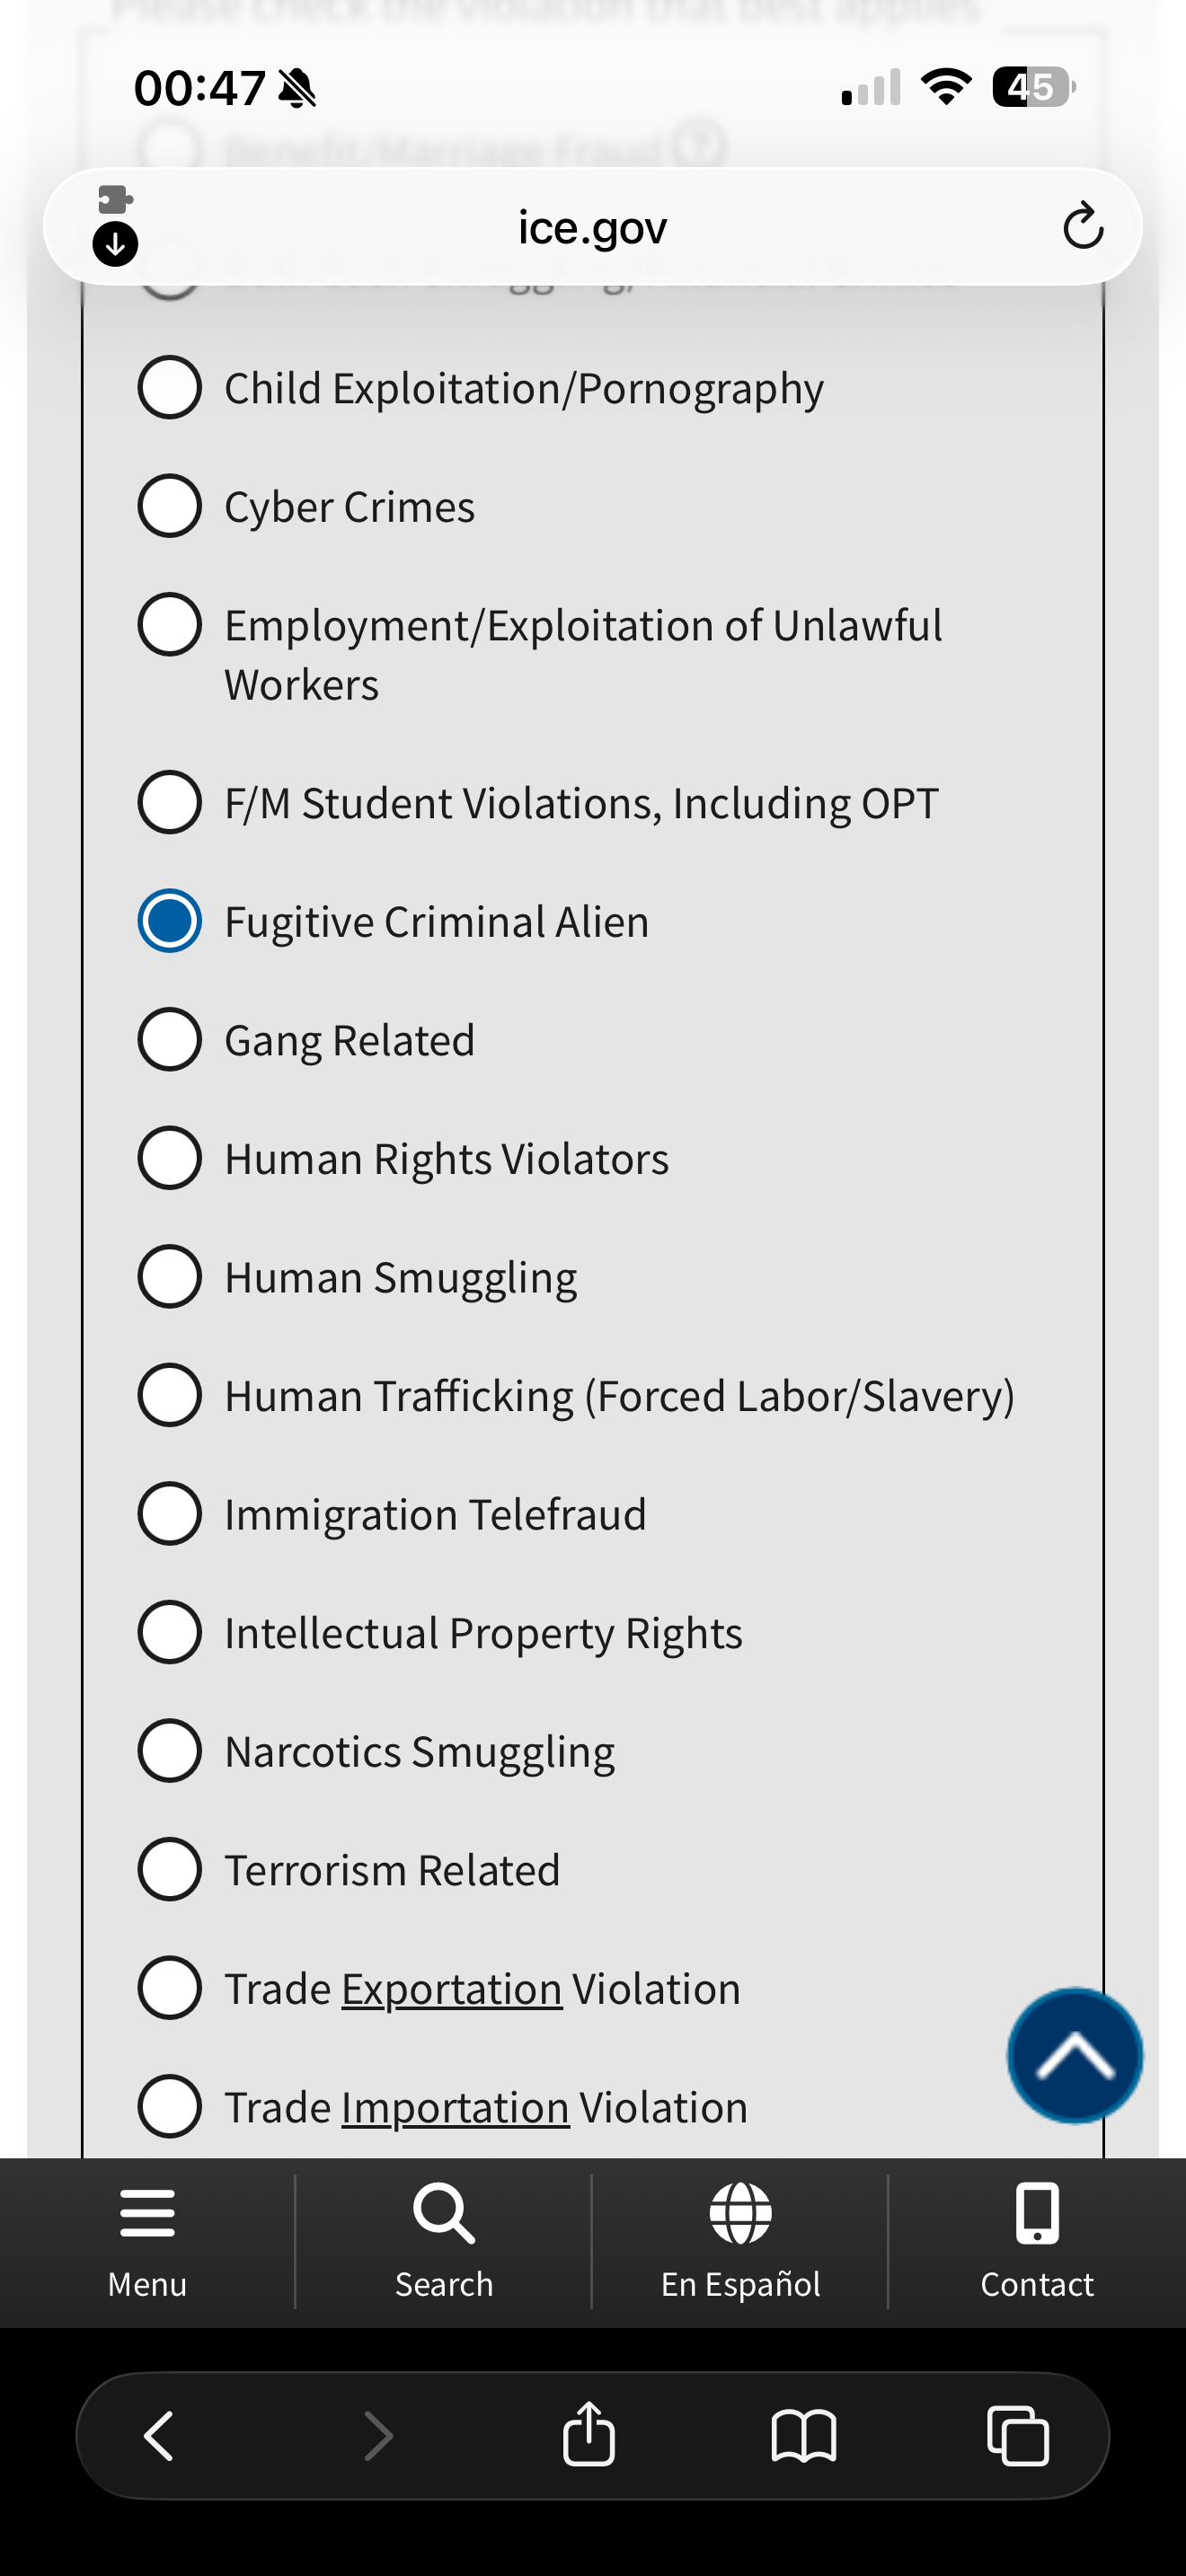This screenshot has height=2576, width=1186.
Task: Tap the underlined Importation link
Action: (455, 2107)
